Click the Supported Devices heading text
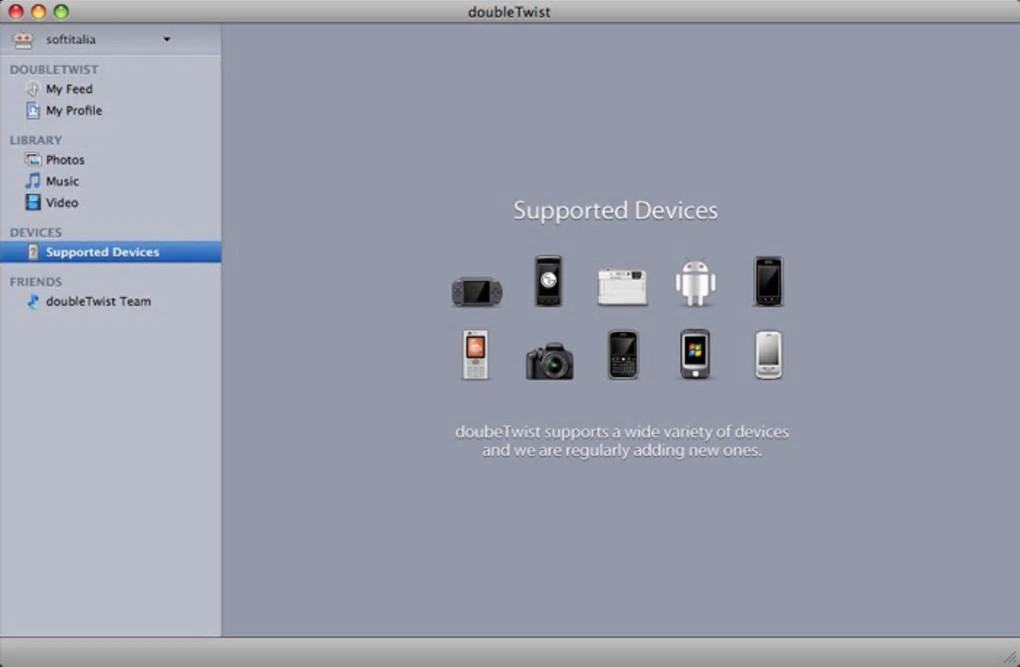 [x=615, y=211]
